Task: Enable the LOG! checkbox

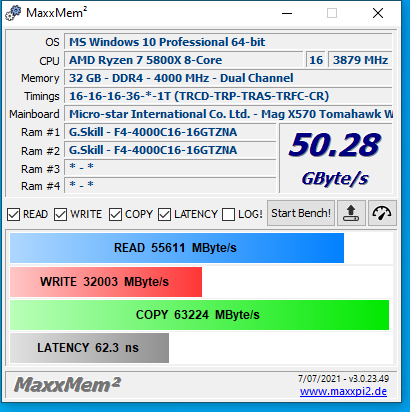Action: pos(228,214)
